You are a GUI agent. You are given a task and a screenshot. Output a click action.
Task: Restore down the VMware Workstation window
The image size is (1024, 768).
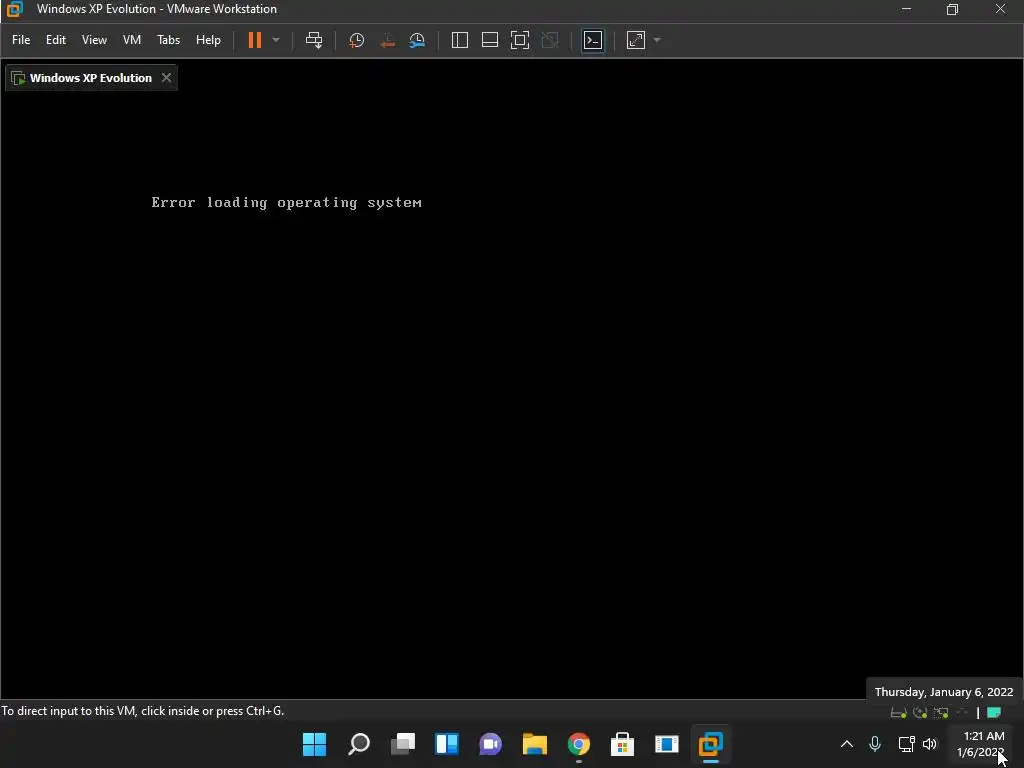tap(952, 9)
